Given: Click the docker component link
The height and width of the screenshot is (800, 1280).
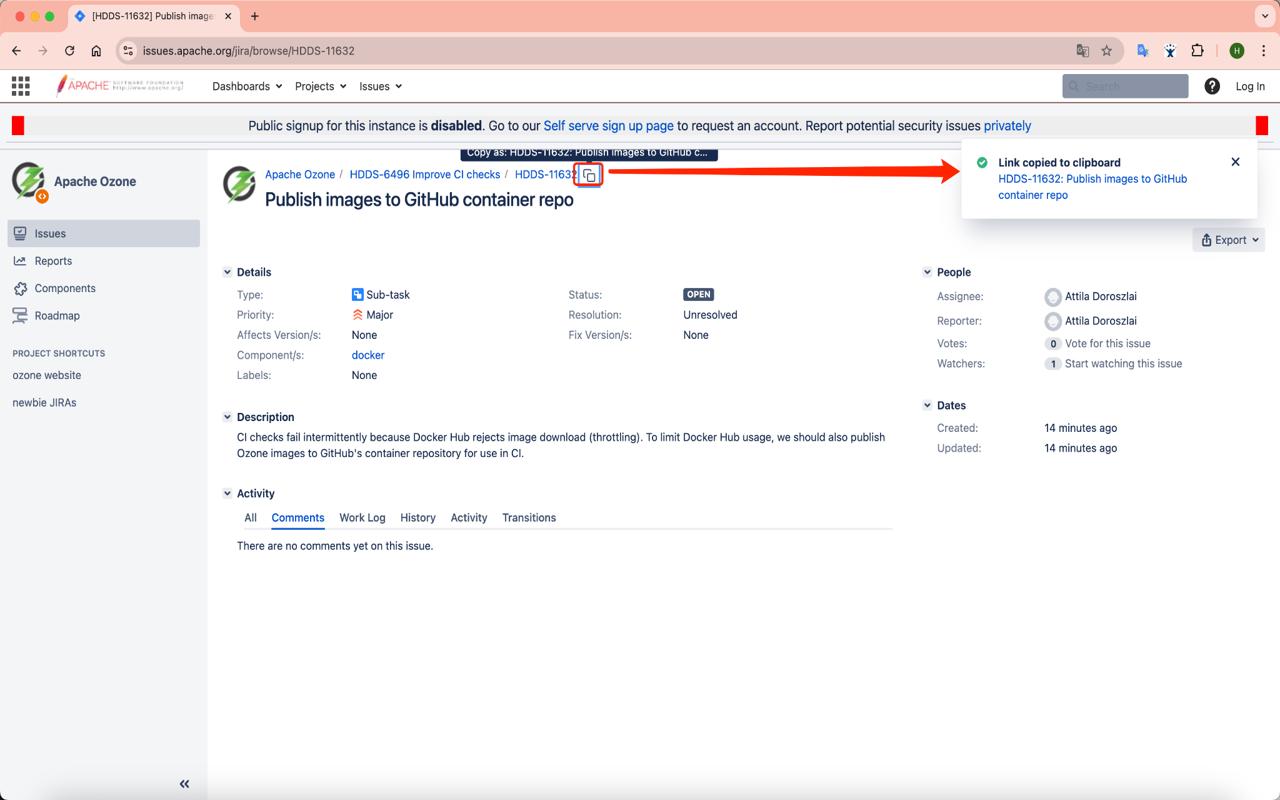Looking at the screenshot, I should (367, 355).
